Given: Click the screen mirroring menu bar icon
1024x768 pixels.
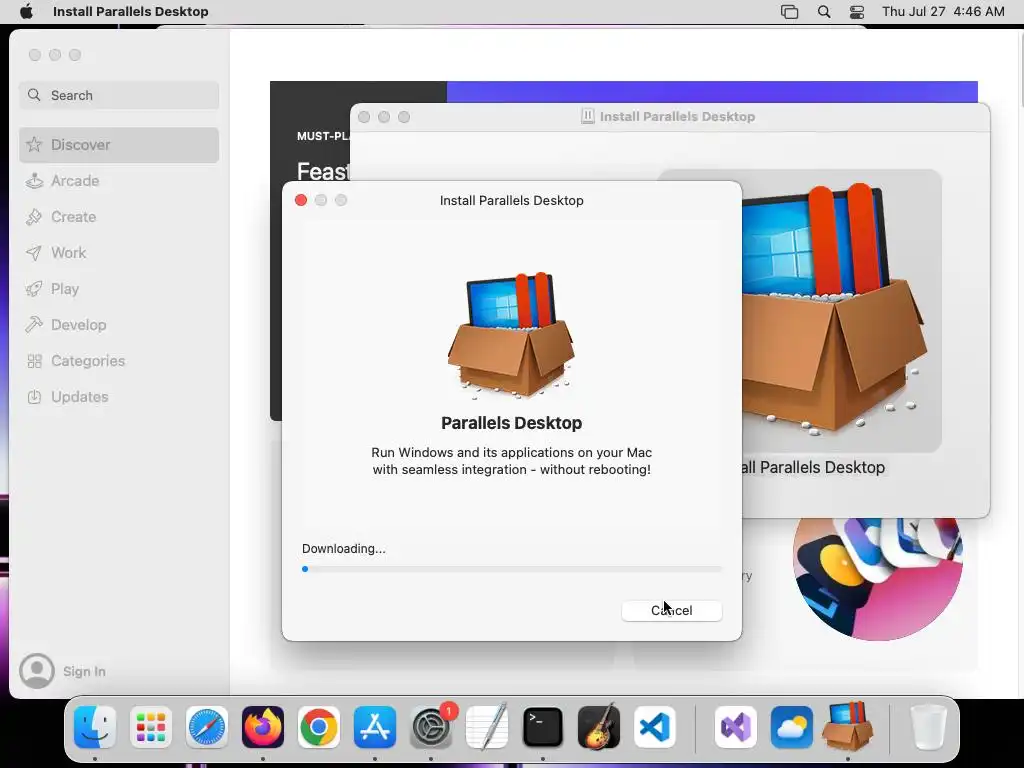Looking at the screenshot, I should (790, 12).
